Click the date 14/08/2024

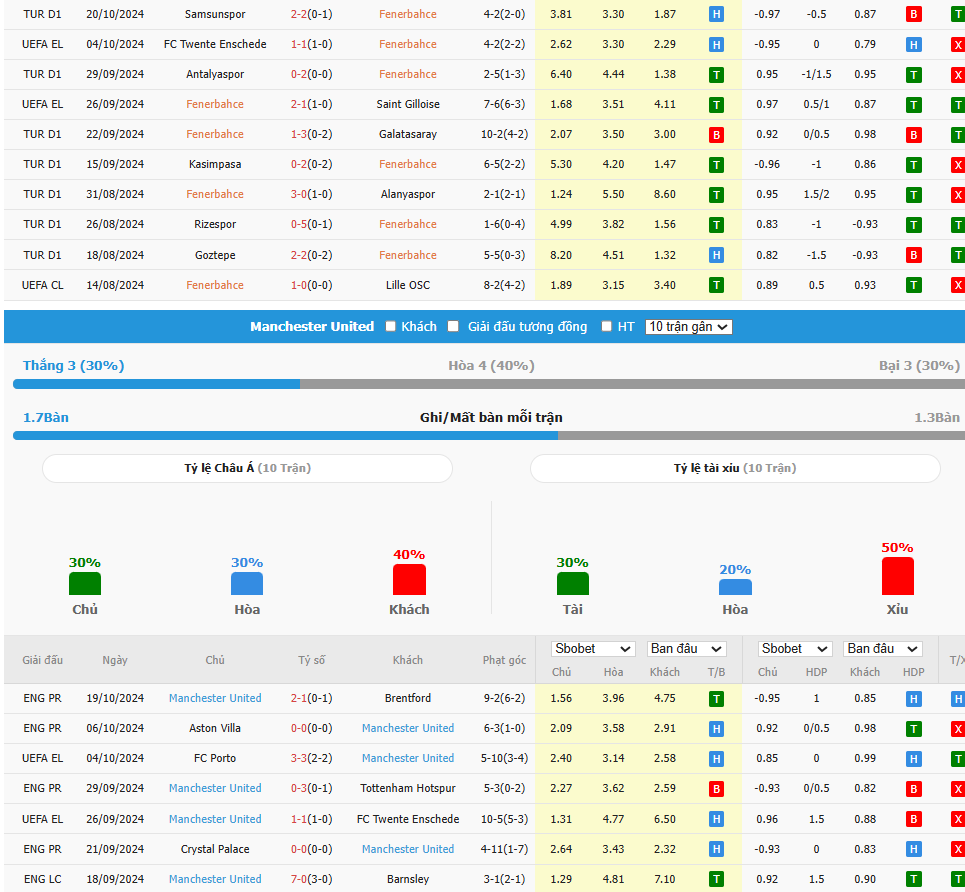pyautogui.click(x=115, y=285)
